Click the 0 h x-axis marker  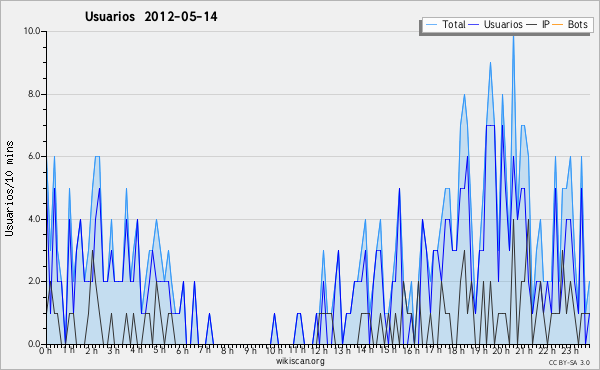click(x=45, y=350)
